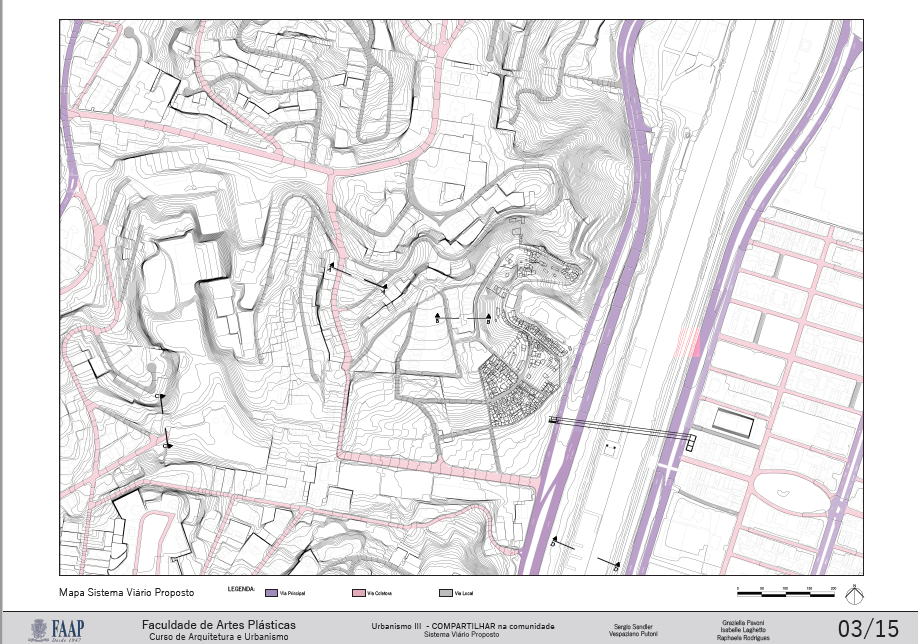The height and width of the screenshot is (644, 918).
Task: Click the section marker A arrow
Action: point(332,268)
